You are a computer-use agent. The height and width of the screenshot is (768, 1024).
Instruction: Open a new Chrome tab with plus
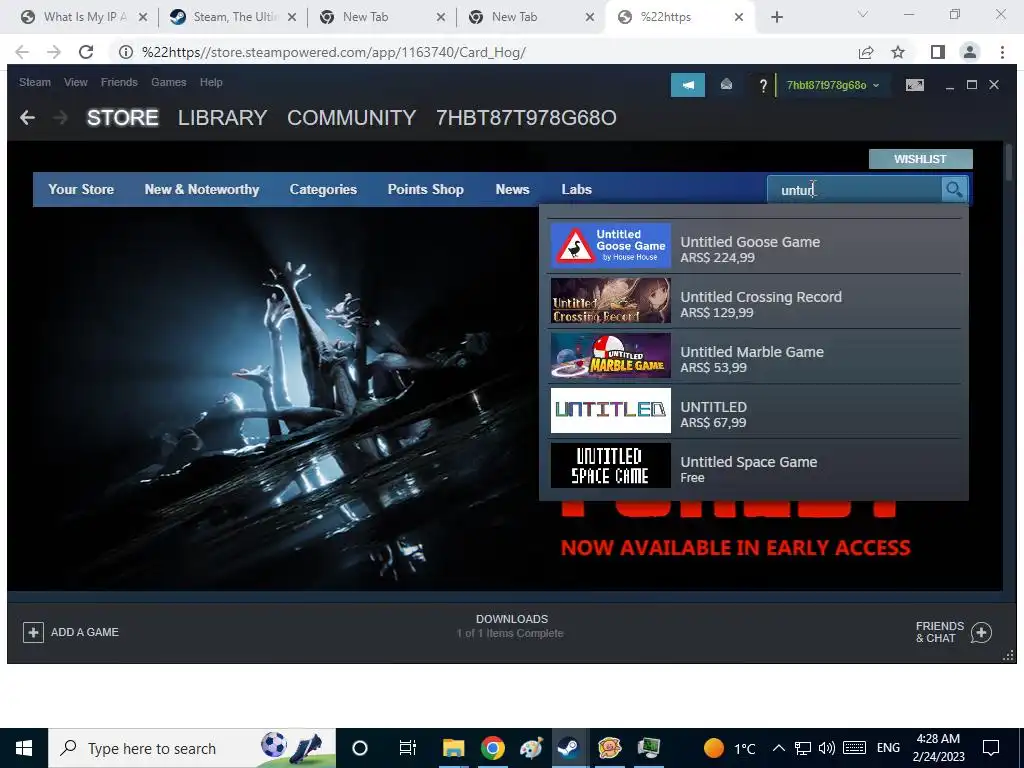pos(776,17)
